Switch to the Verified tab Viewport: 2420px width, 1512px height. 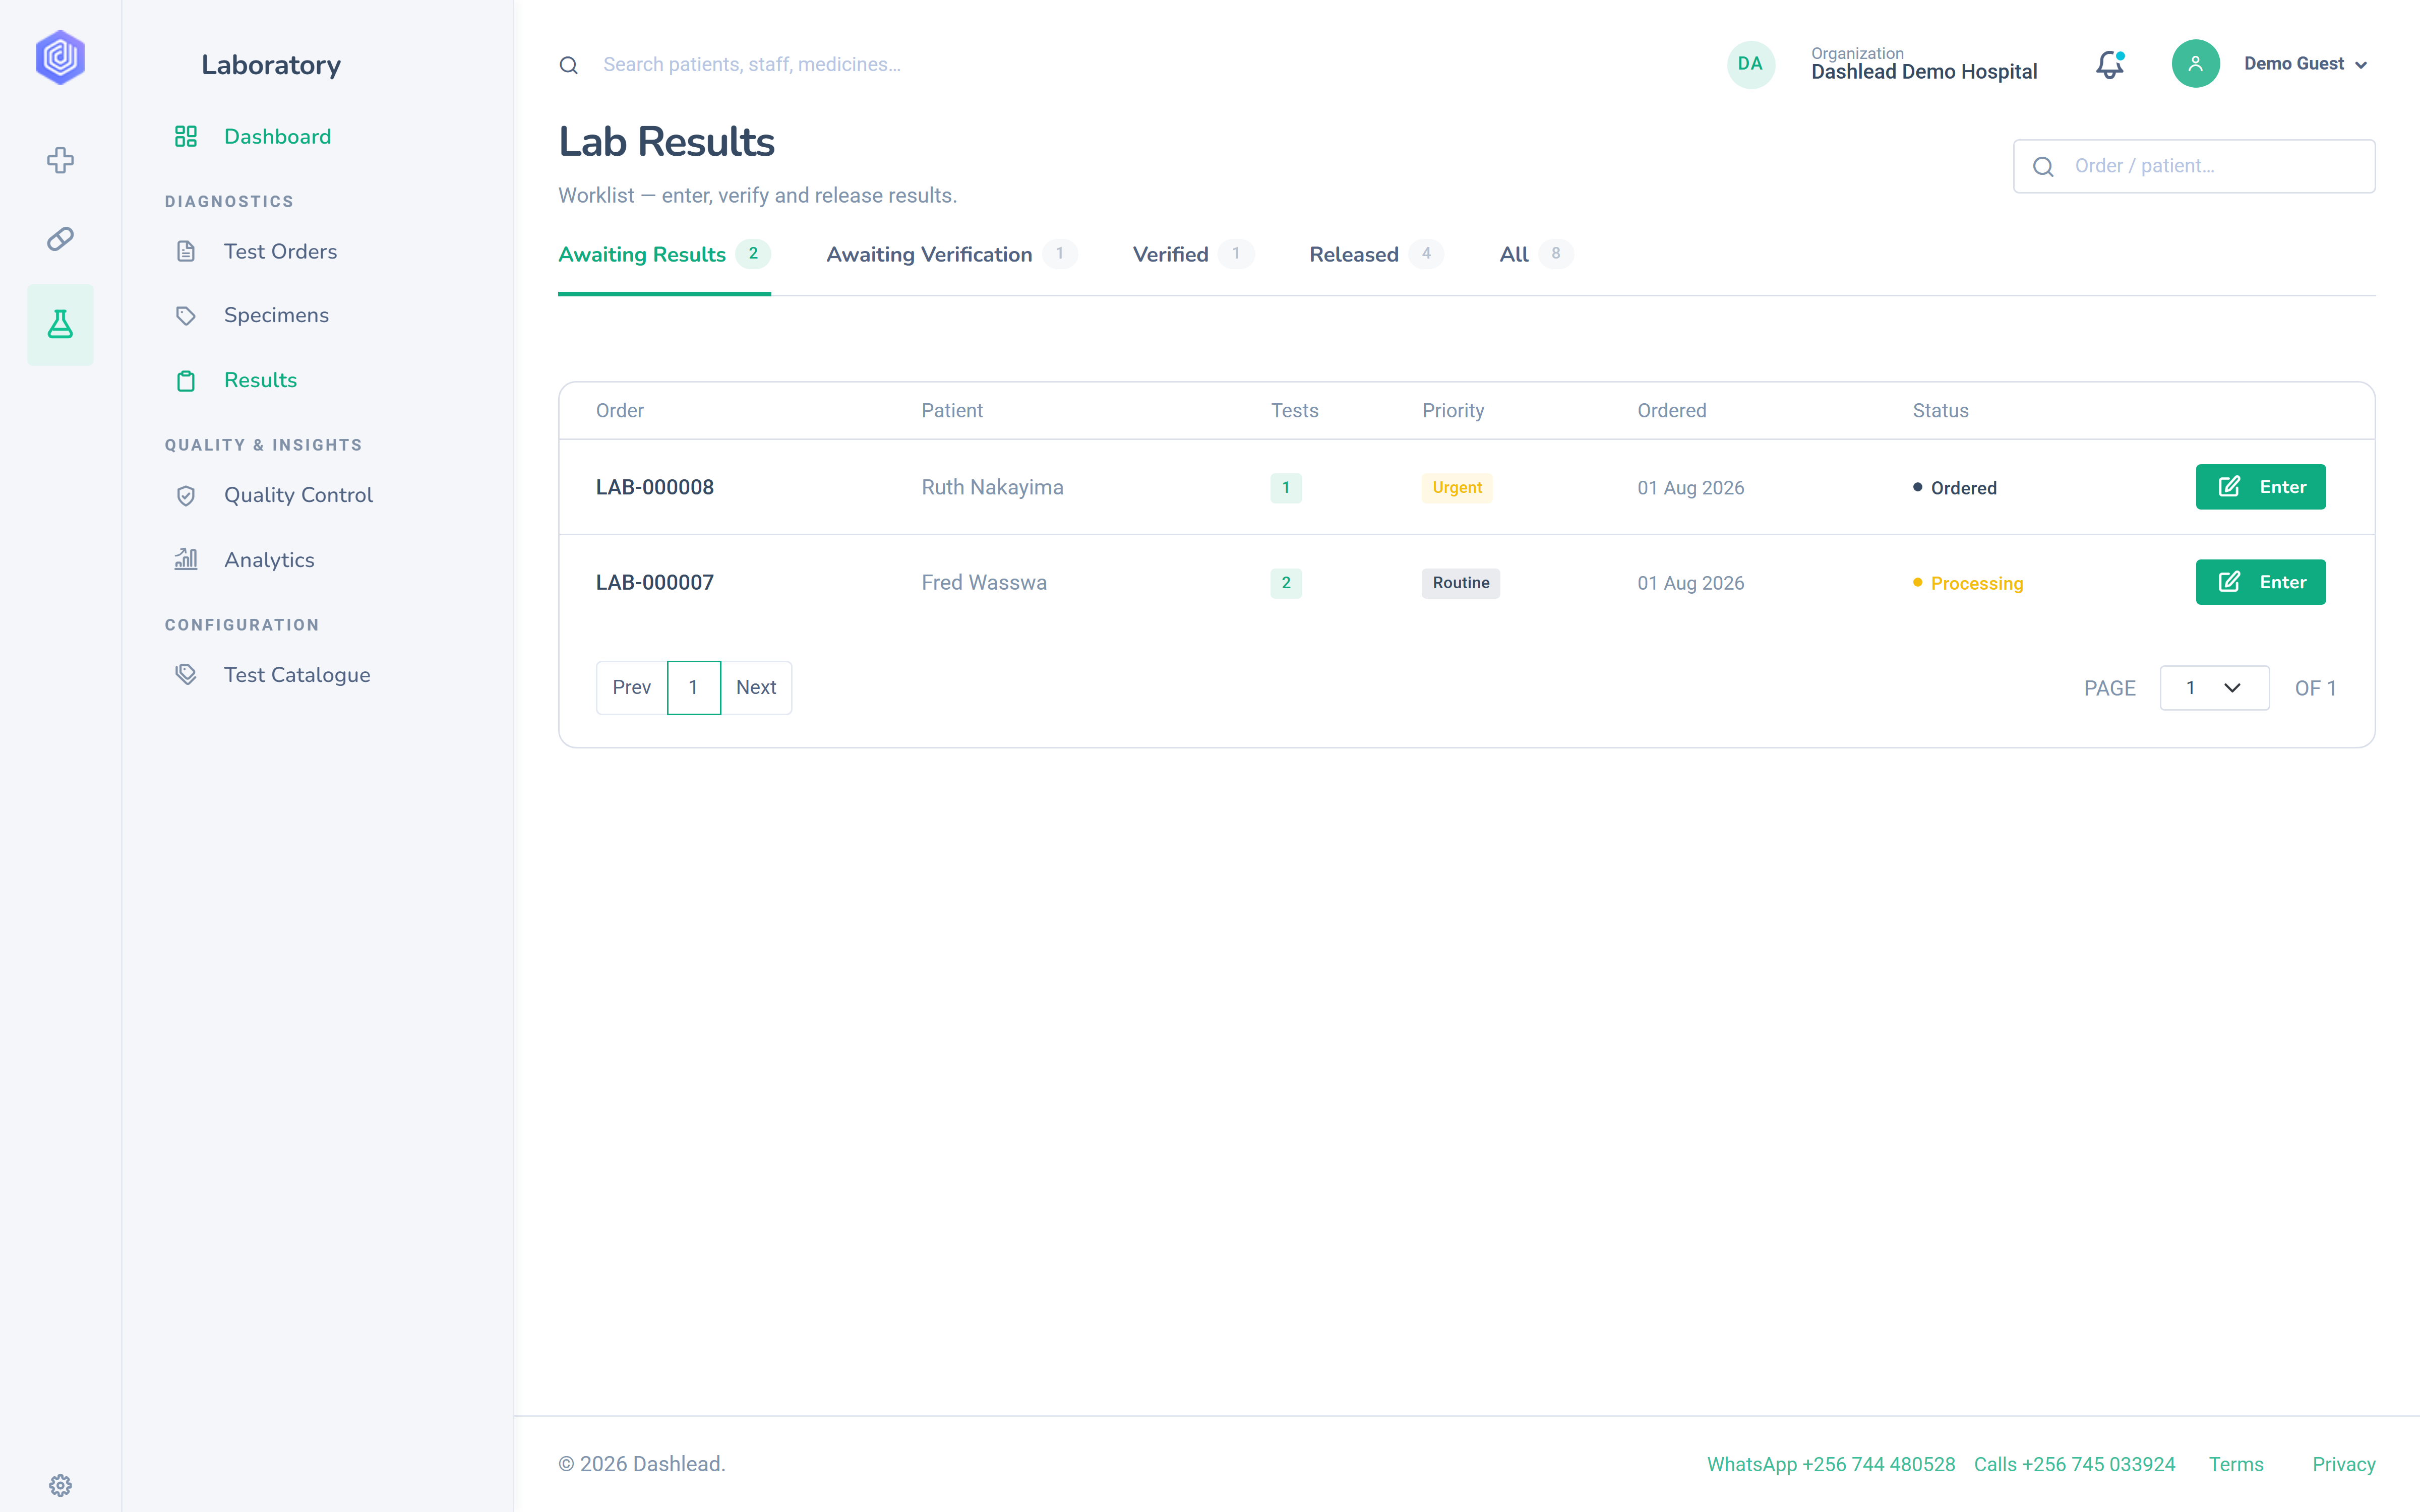(1193, 254)
